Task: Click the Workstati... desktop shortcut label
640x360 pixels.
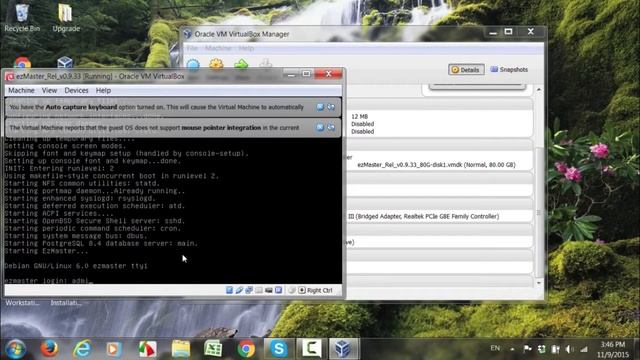Action: [x=22, y=303]
